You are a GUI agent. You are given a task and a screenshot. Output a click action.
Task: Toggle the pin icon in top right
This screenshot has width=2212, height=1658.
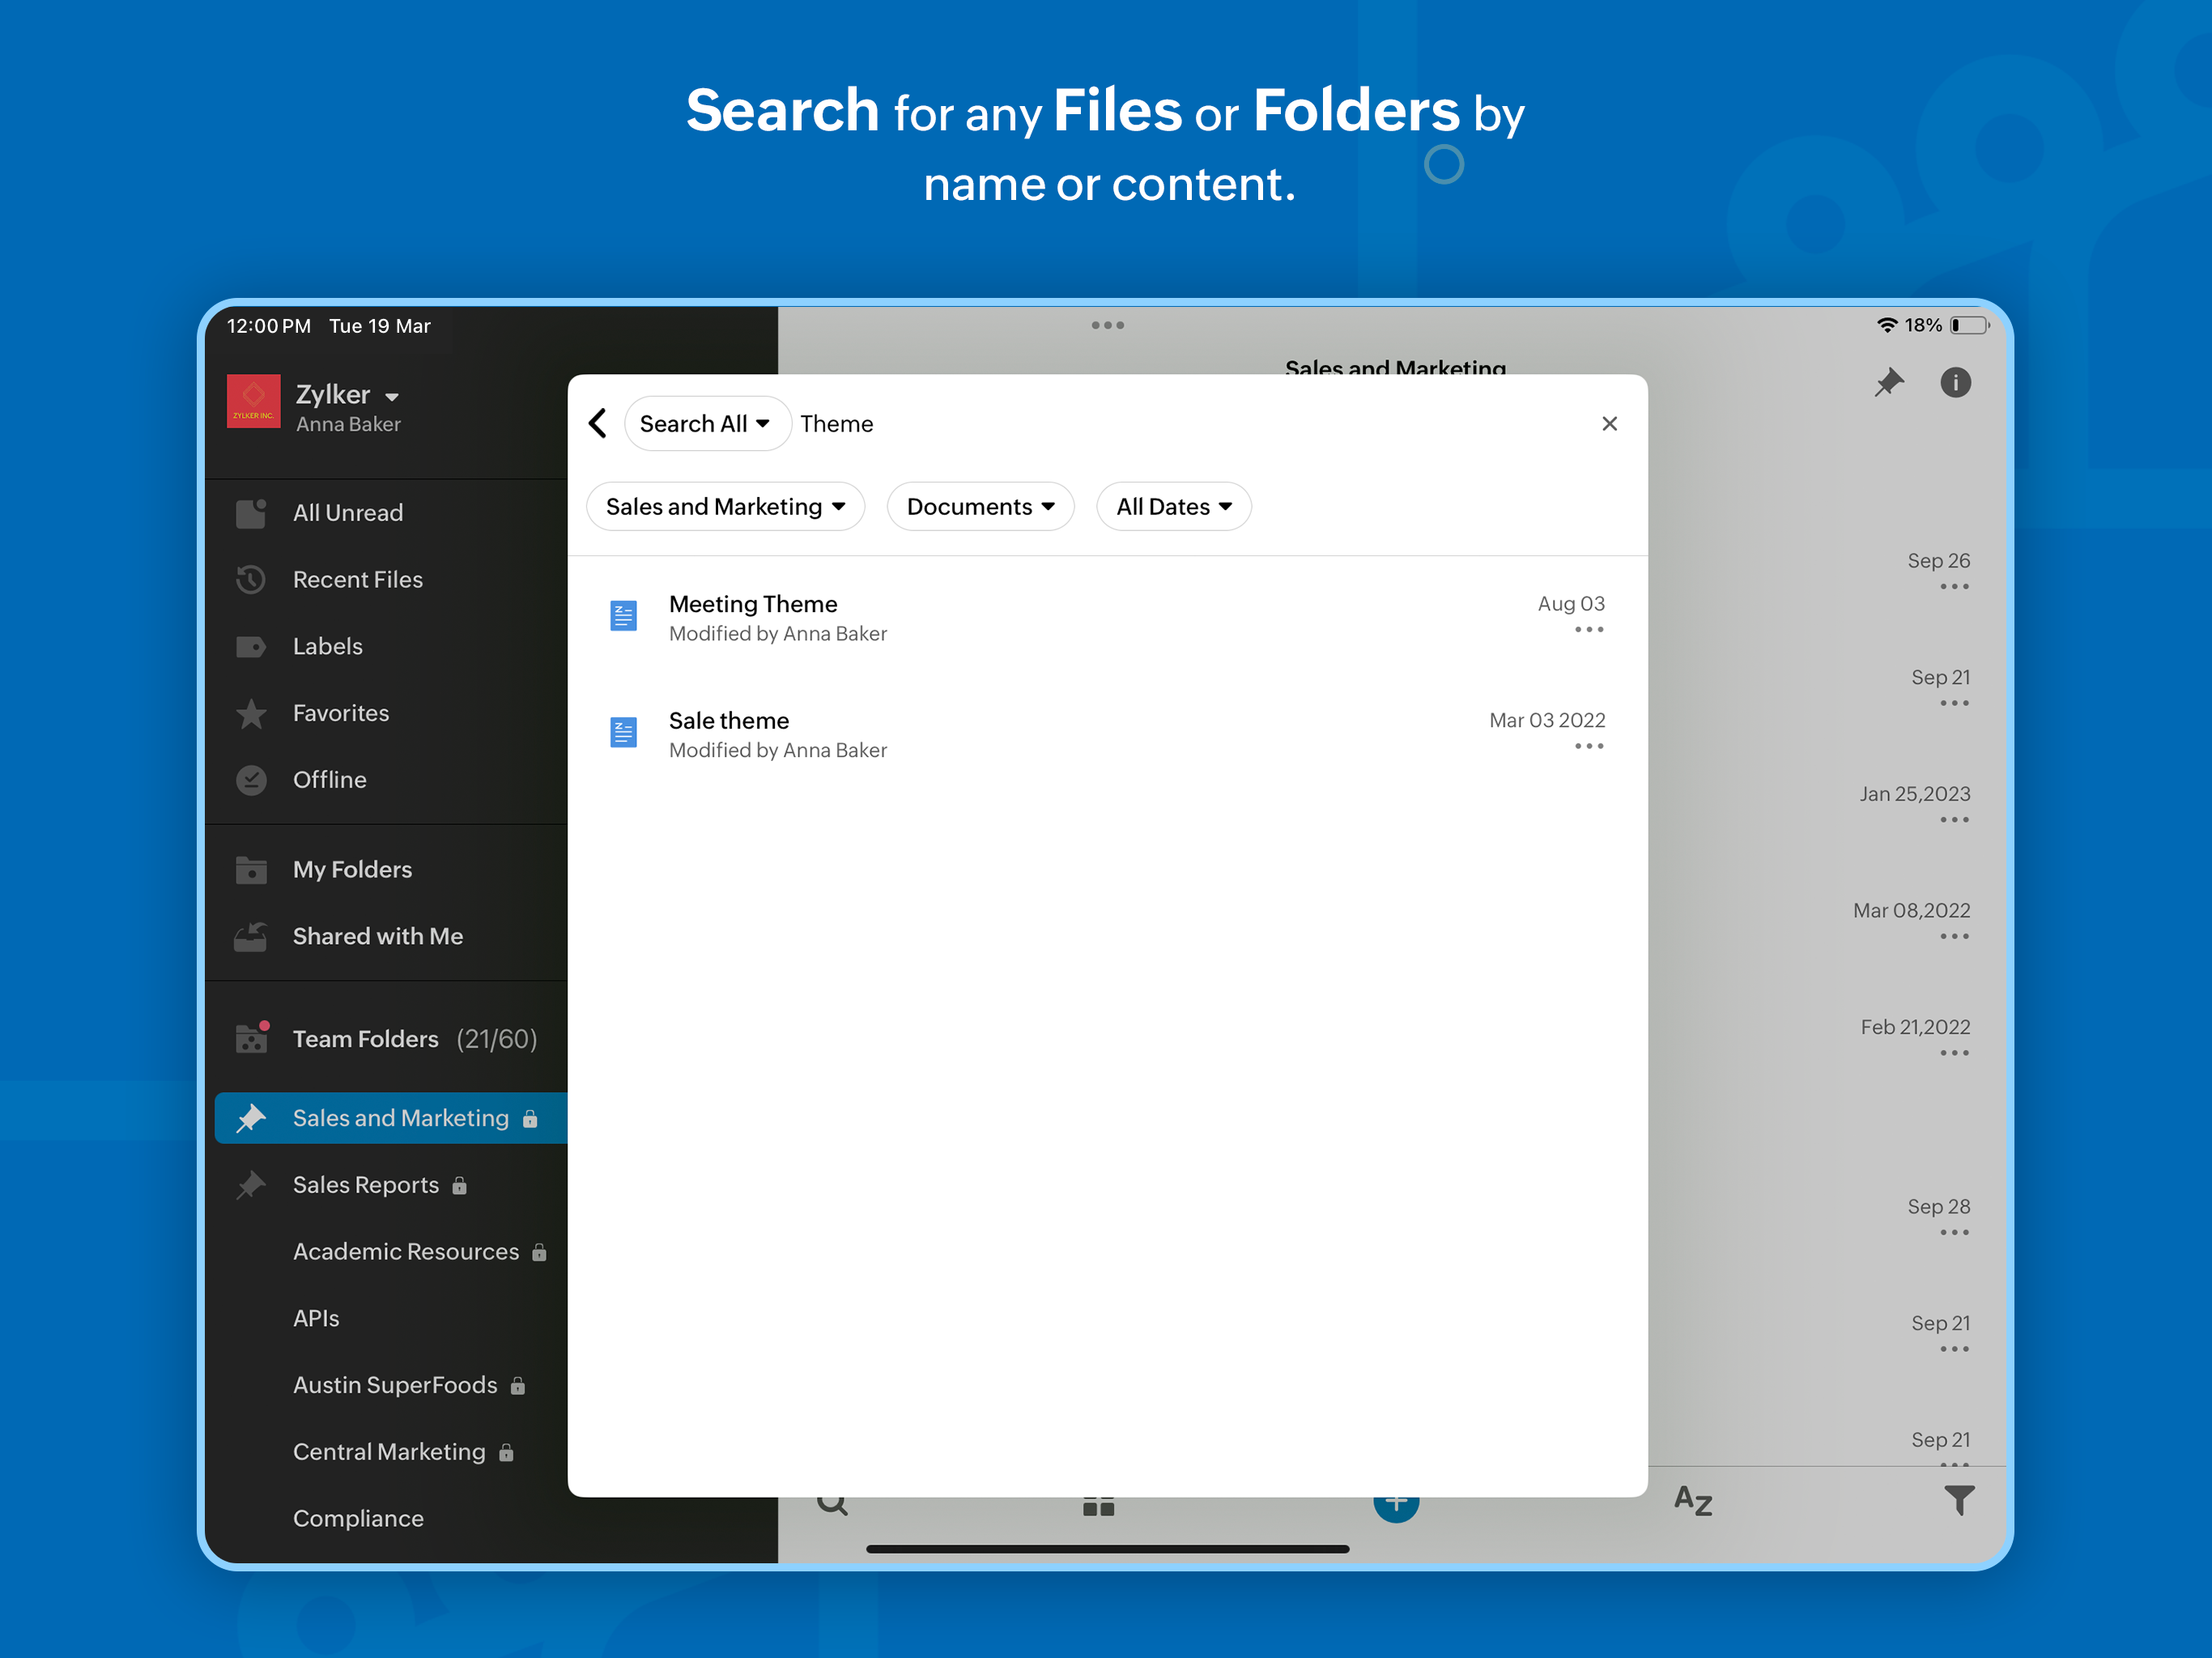tap(1887, 382)
